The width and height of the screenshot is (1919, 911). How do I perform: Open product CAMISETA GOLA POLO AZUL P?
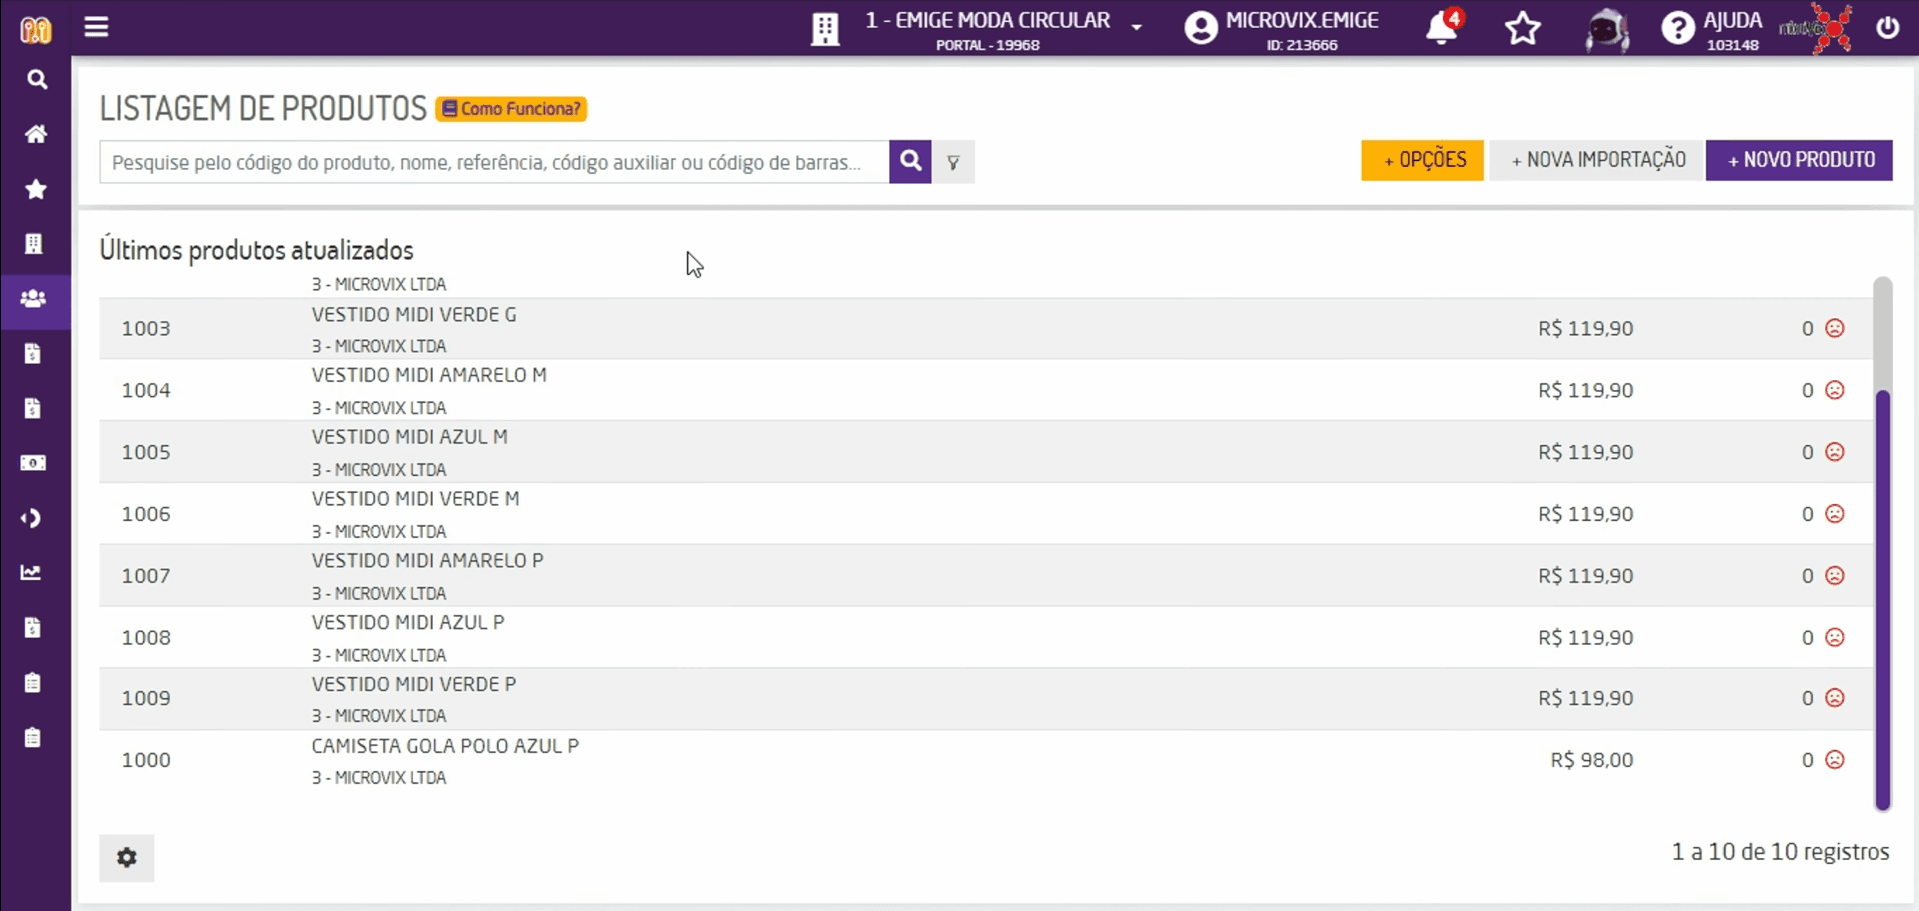click(x=445, y=747)
